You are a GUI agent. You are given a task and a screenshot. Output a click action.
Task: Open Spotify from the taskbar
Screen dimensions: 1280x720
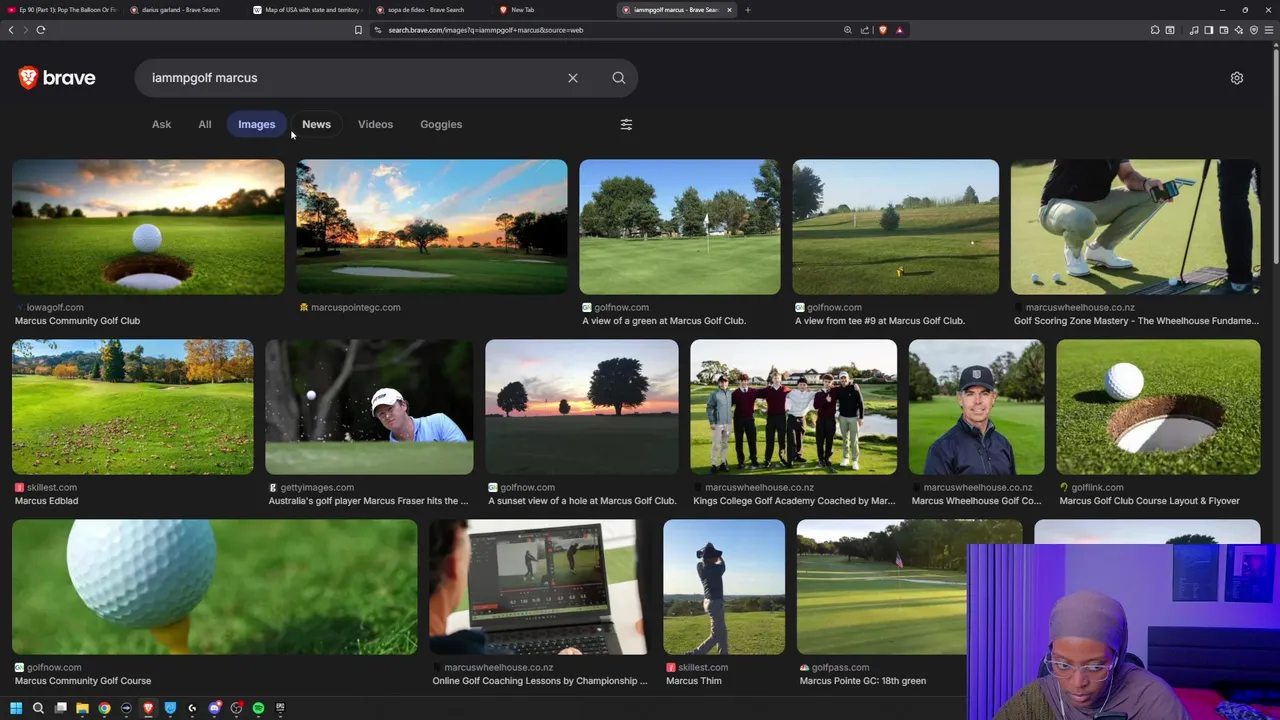tap(258, 708)
